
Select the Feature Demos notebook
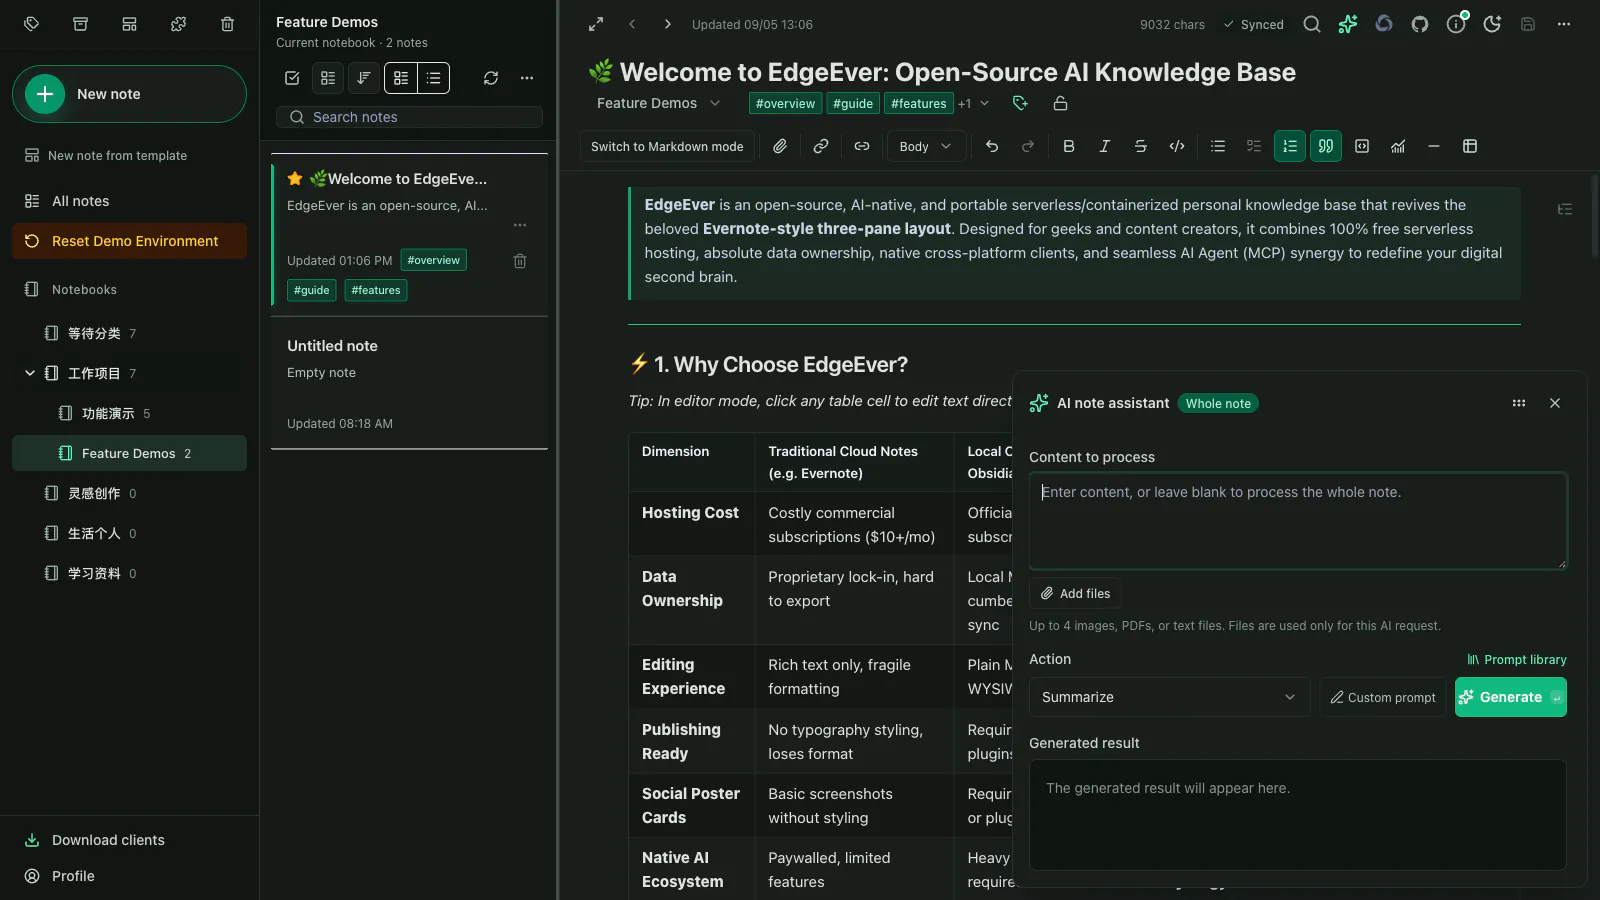coord(129,453)
